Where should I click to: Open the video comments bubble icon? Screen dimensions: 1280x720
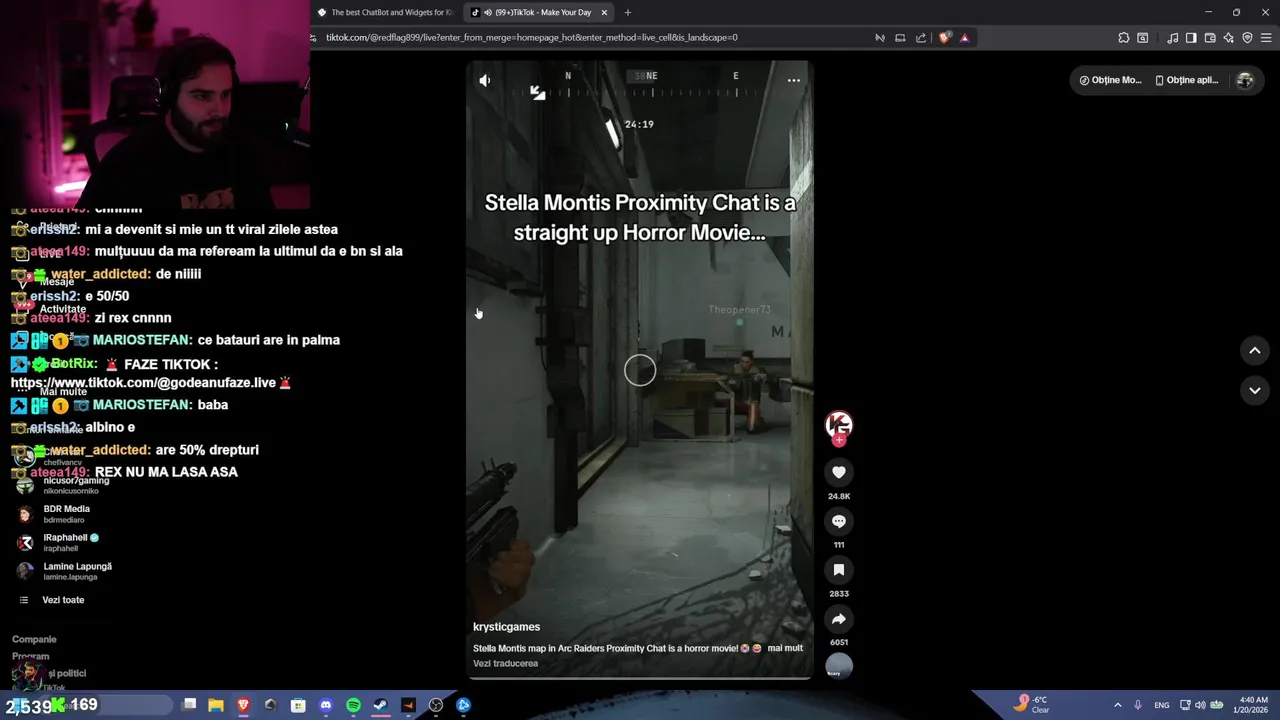pyautogui.click(x=839, y=521)
